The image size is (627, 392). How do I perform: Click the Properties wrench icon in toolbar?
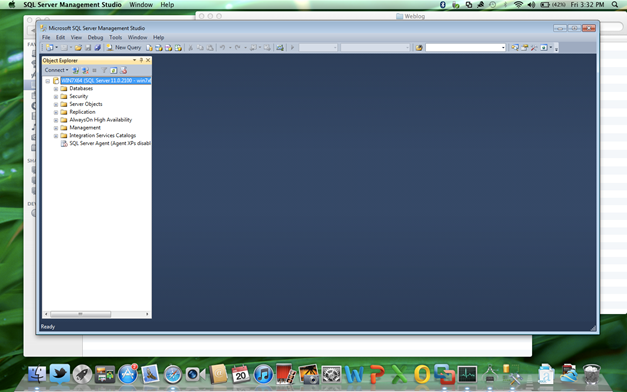(x=534, y=48)
